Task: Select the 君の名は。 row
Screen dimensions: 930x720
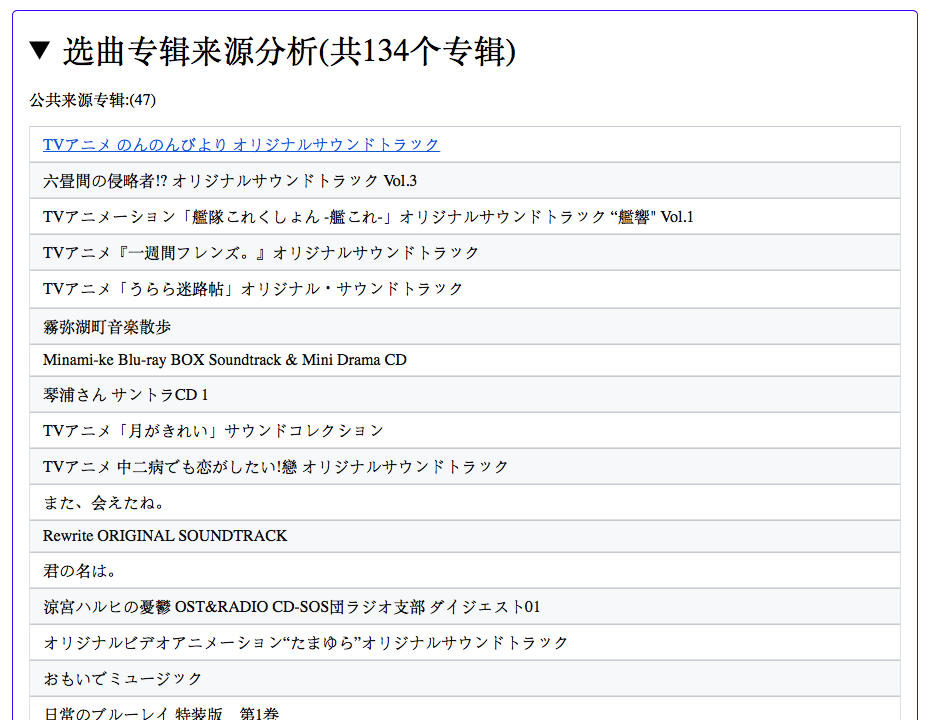Action: [465, 571]
